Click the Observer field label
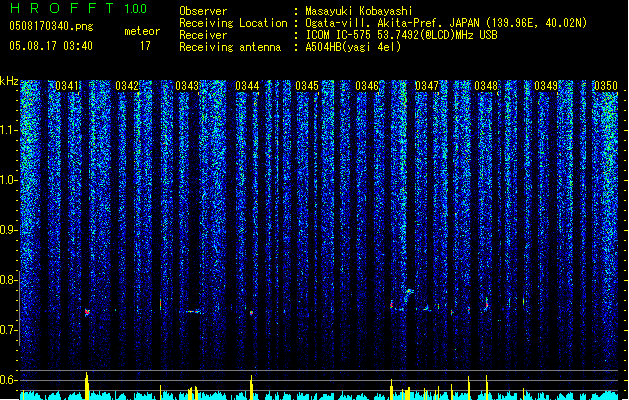 coord(203,11)
